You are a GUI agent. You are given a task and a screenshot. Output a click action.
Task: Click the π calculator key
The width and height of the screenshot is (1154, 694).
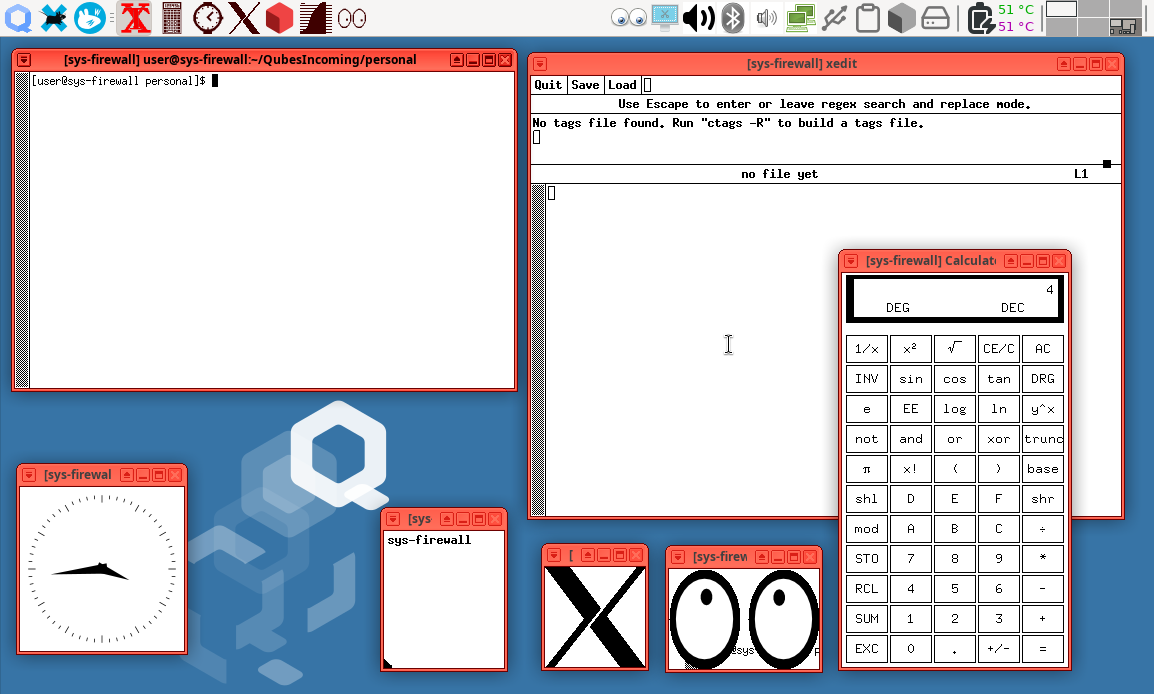866,469
